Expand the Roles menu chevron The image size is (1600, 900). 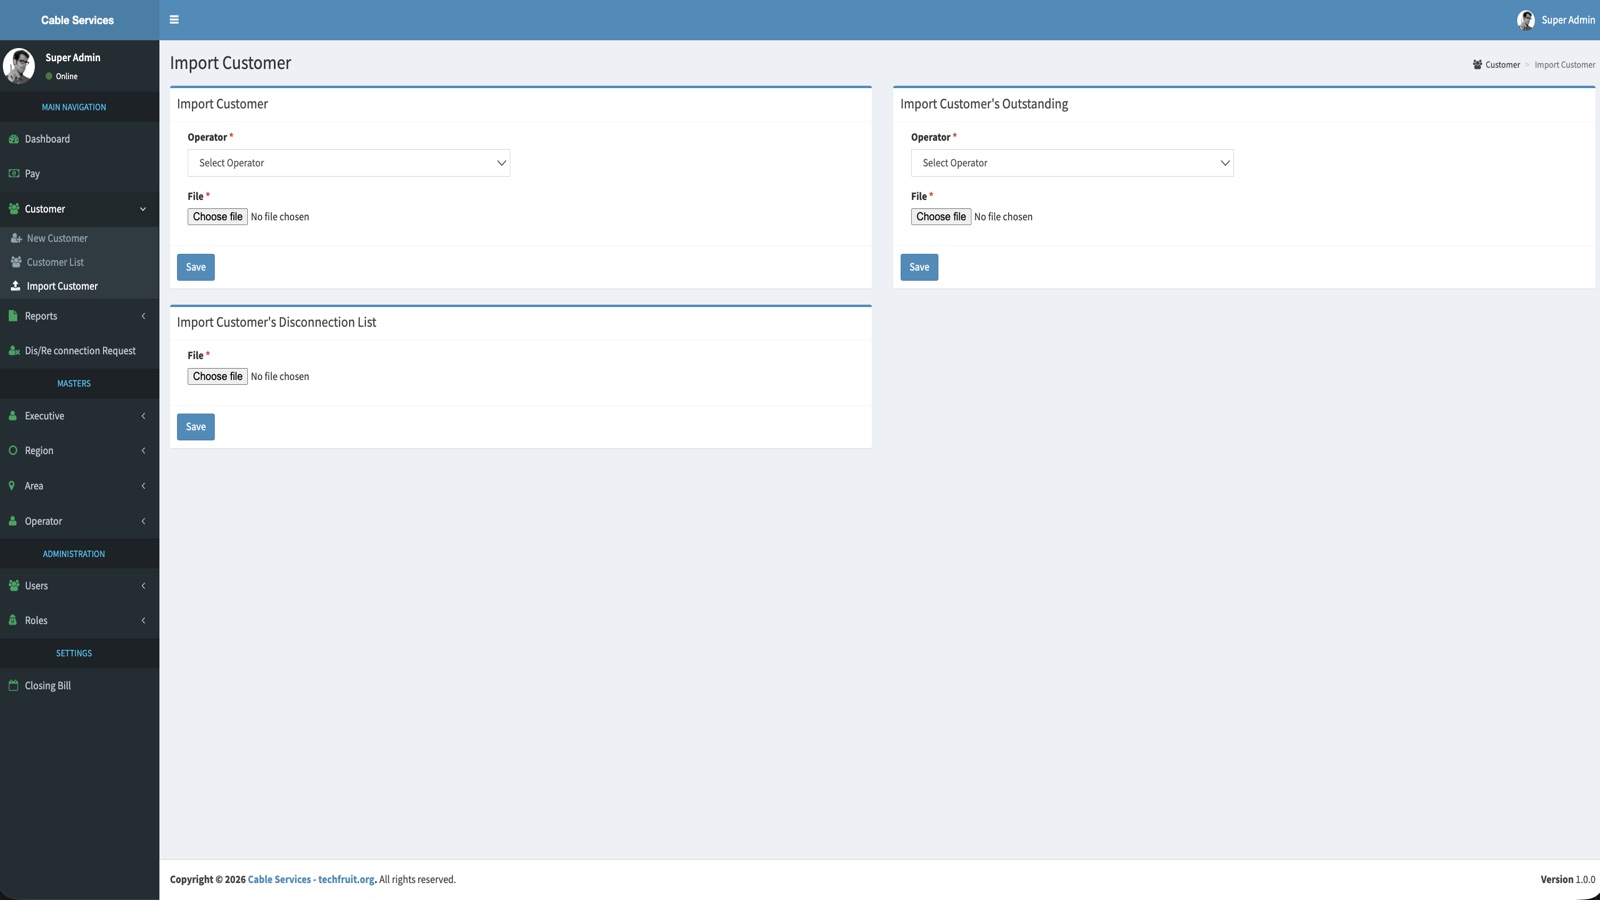(x=143, y=620)
